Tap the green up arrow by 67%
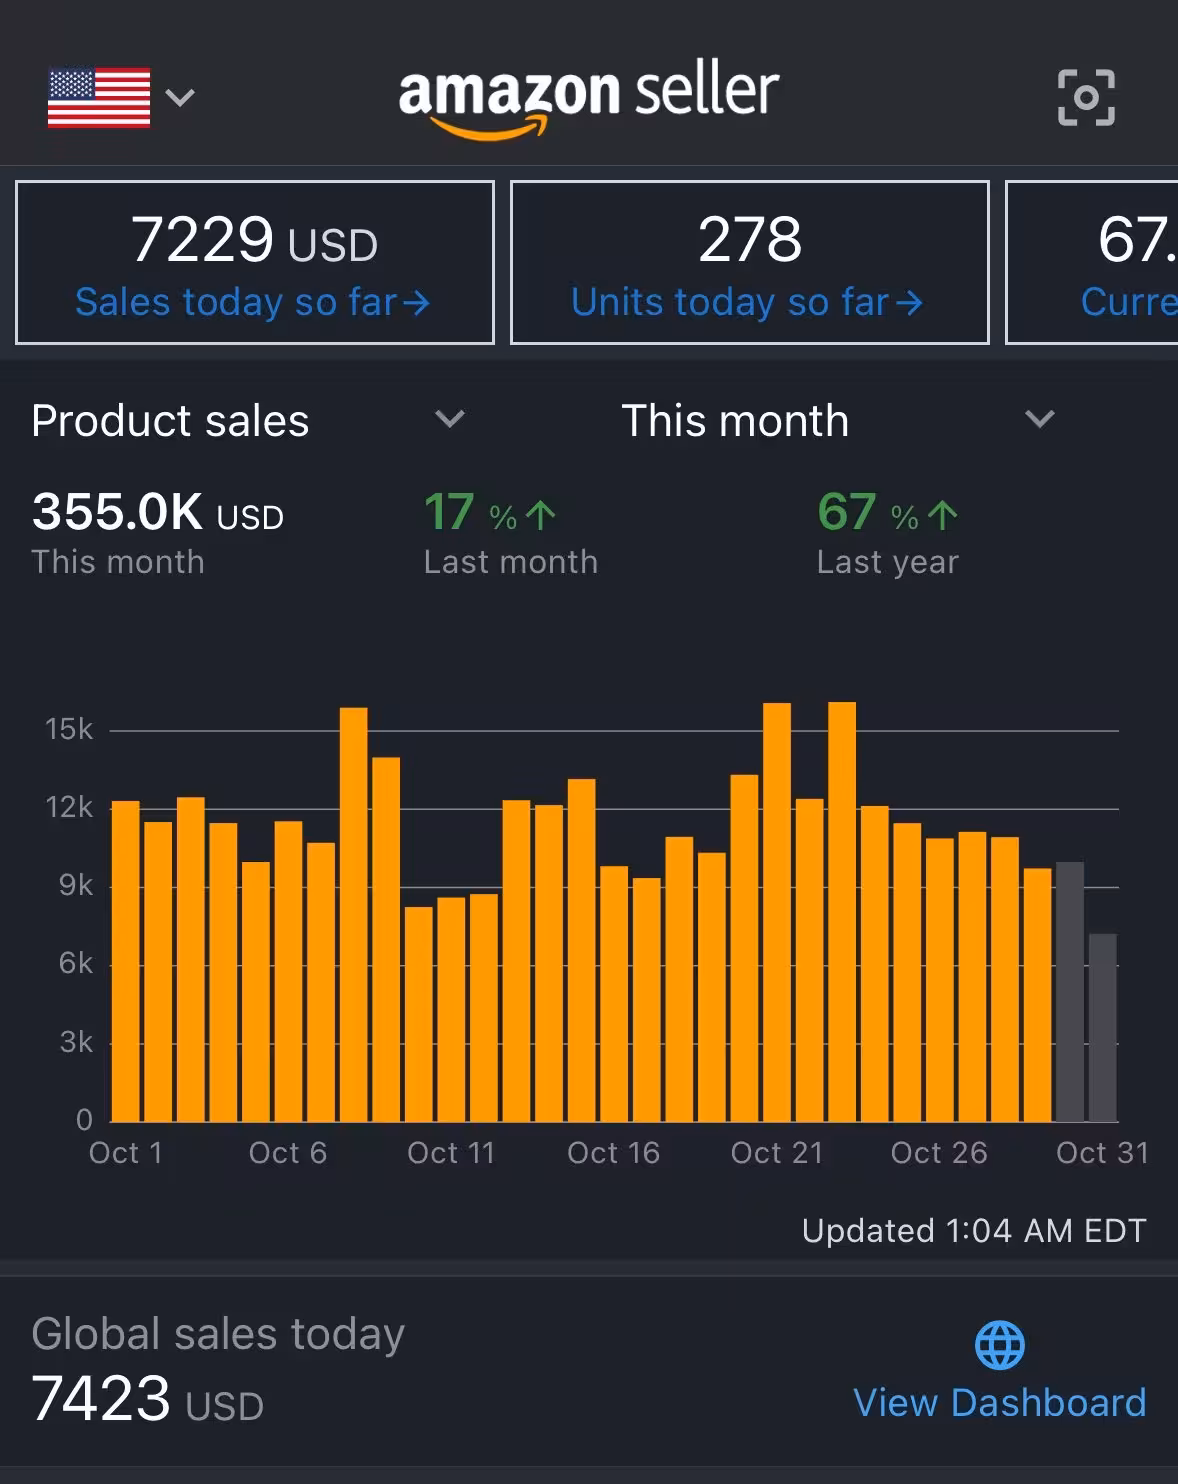This screenshot has width=1178, height=1484. (942, 516)
